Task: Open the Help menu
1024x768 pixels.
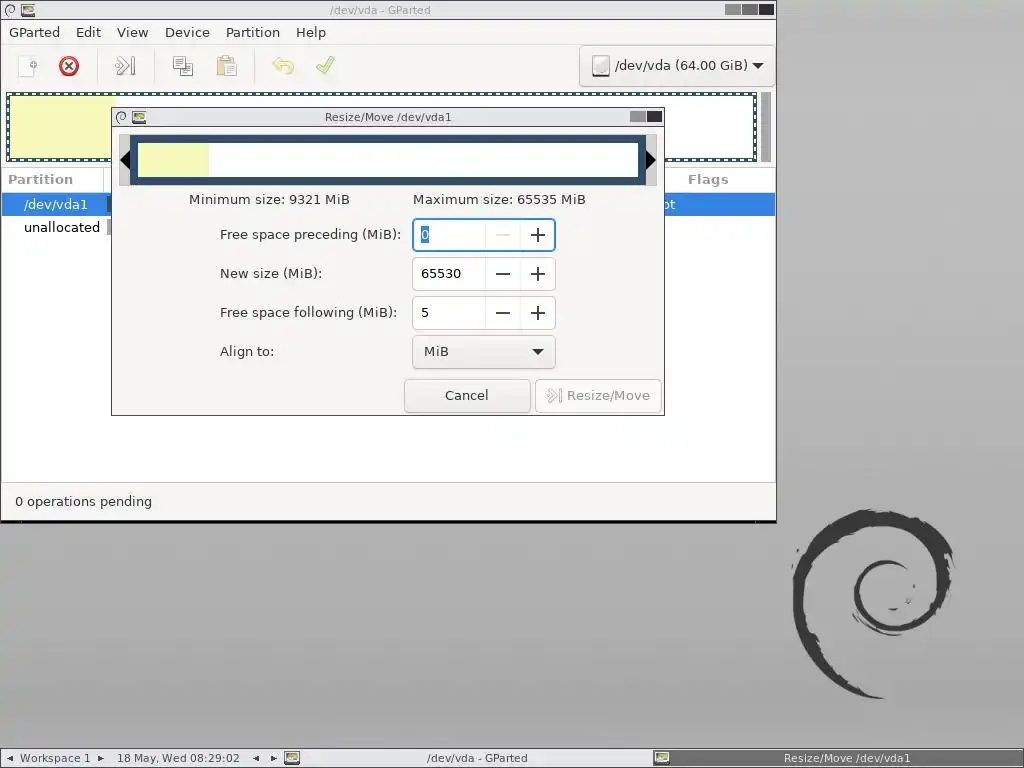Action: 311,32
